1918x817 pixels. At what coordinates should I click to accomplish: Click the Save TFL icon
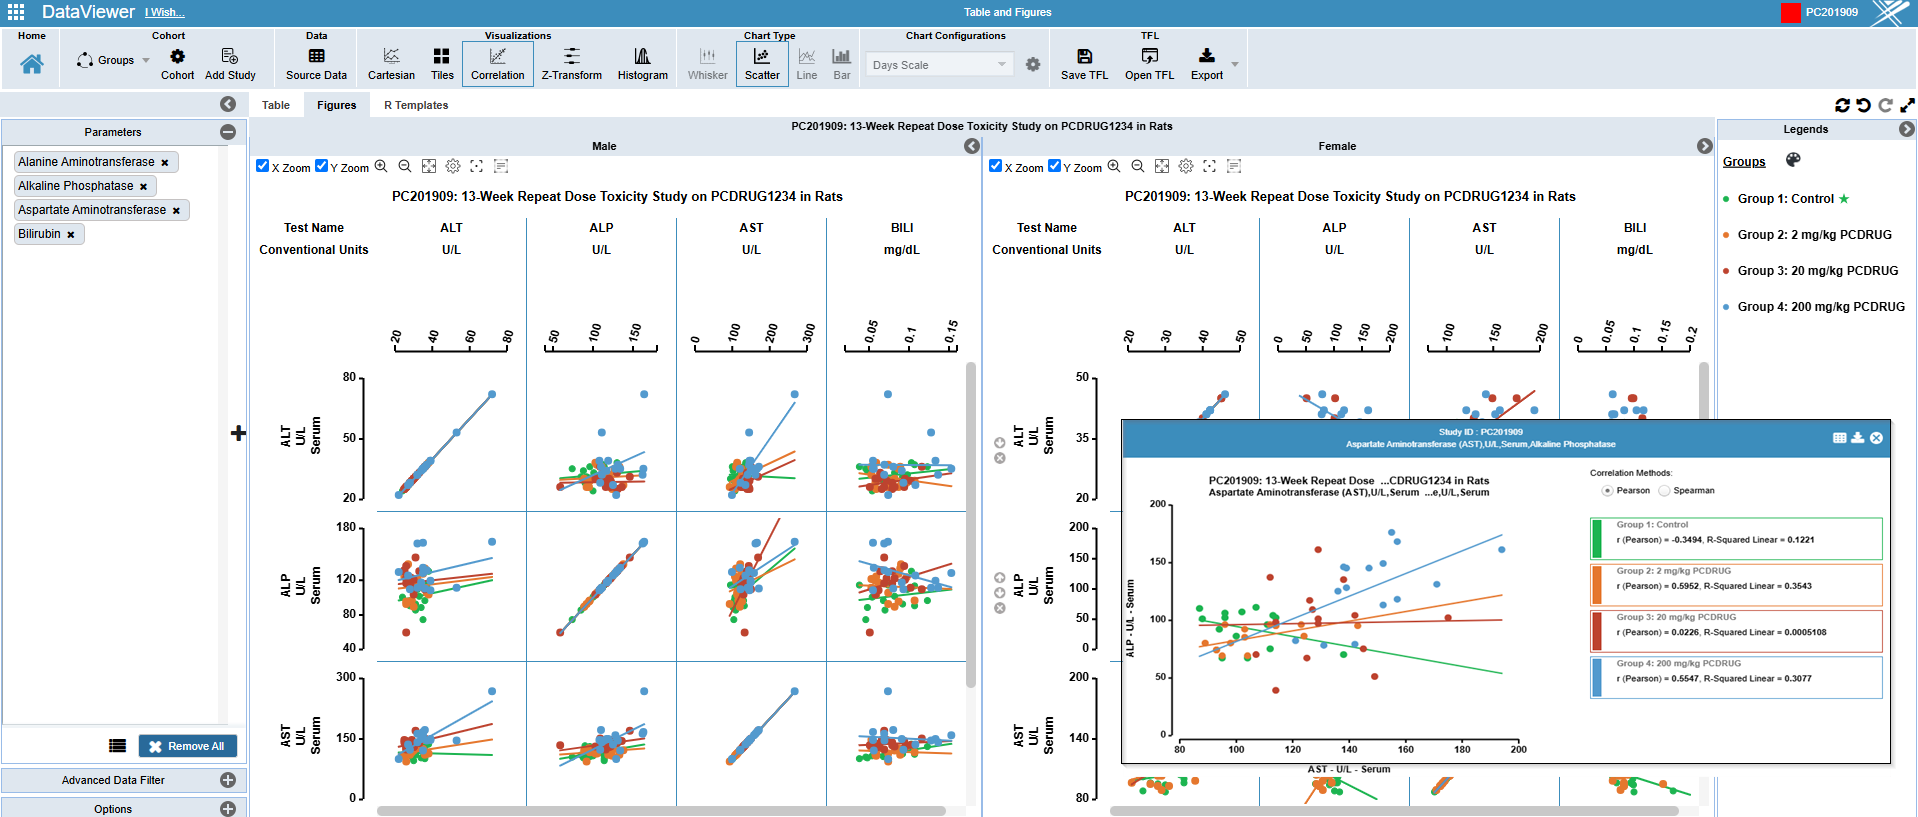pyautogui.click(x=1084, y=64)
